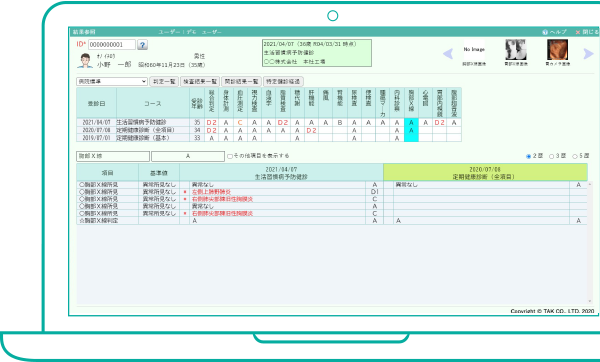
Task: Select the 3回 radio option
Action: click(551, 156)
